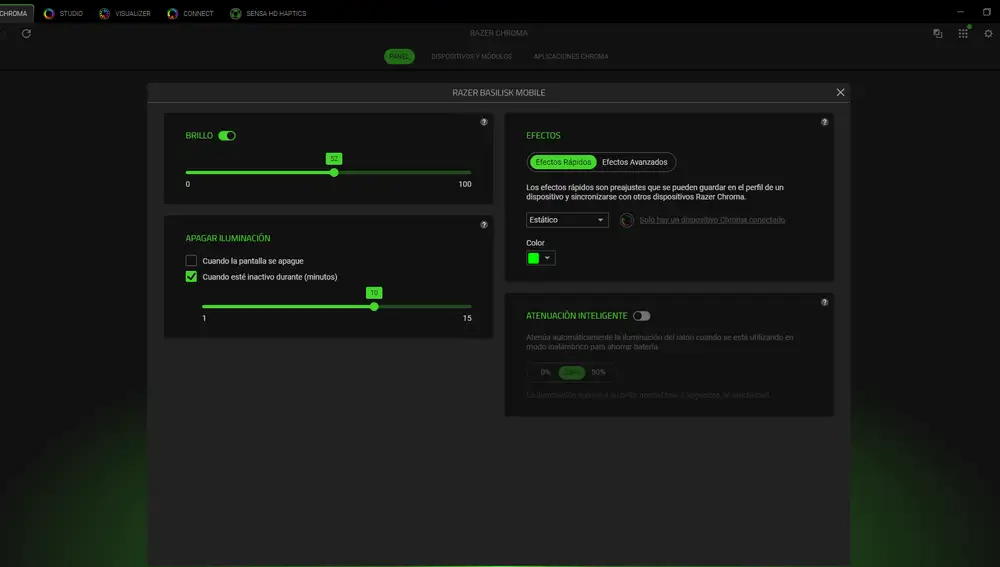Open the Studio tab

pos(63,13)
